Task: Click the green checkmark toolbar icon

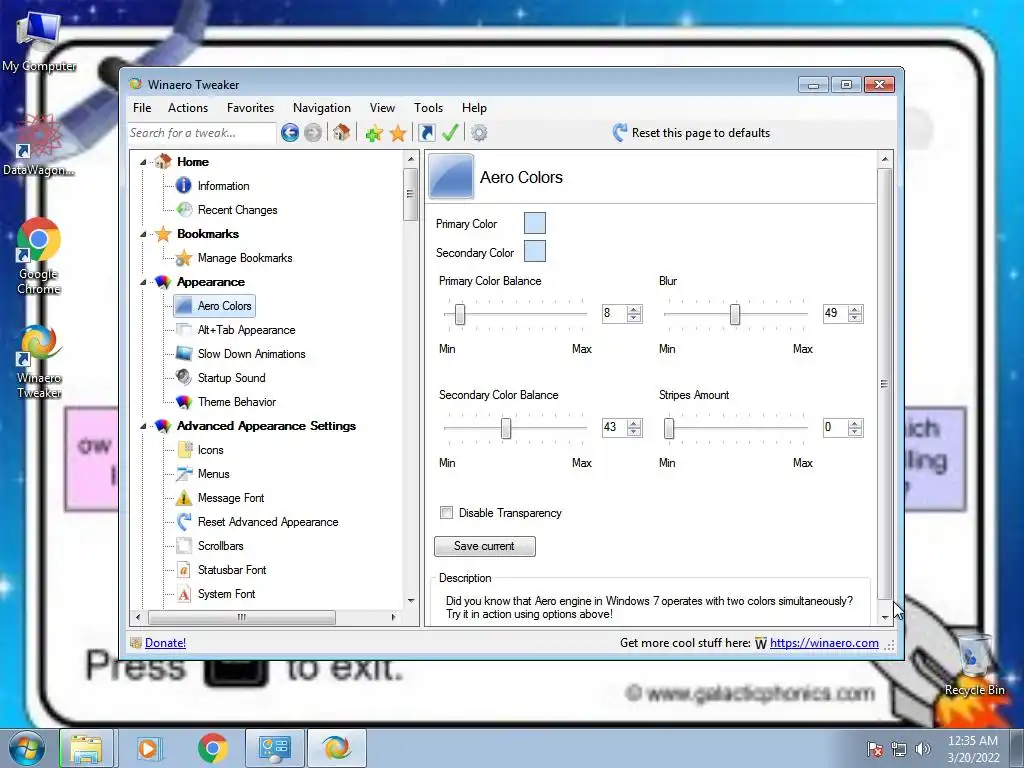Action: click(x=450, y=133)
